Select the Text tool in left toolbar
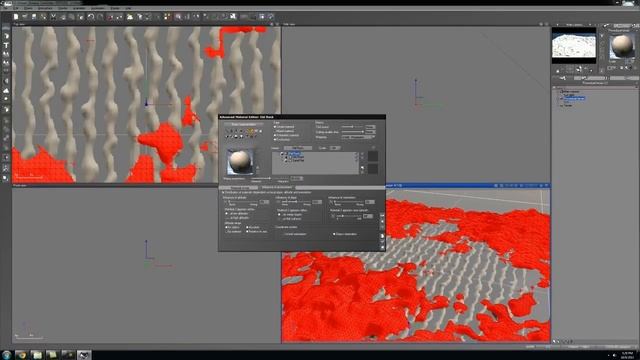 tap(6, 45)
